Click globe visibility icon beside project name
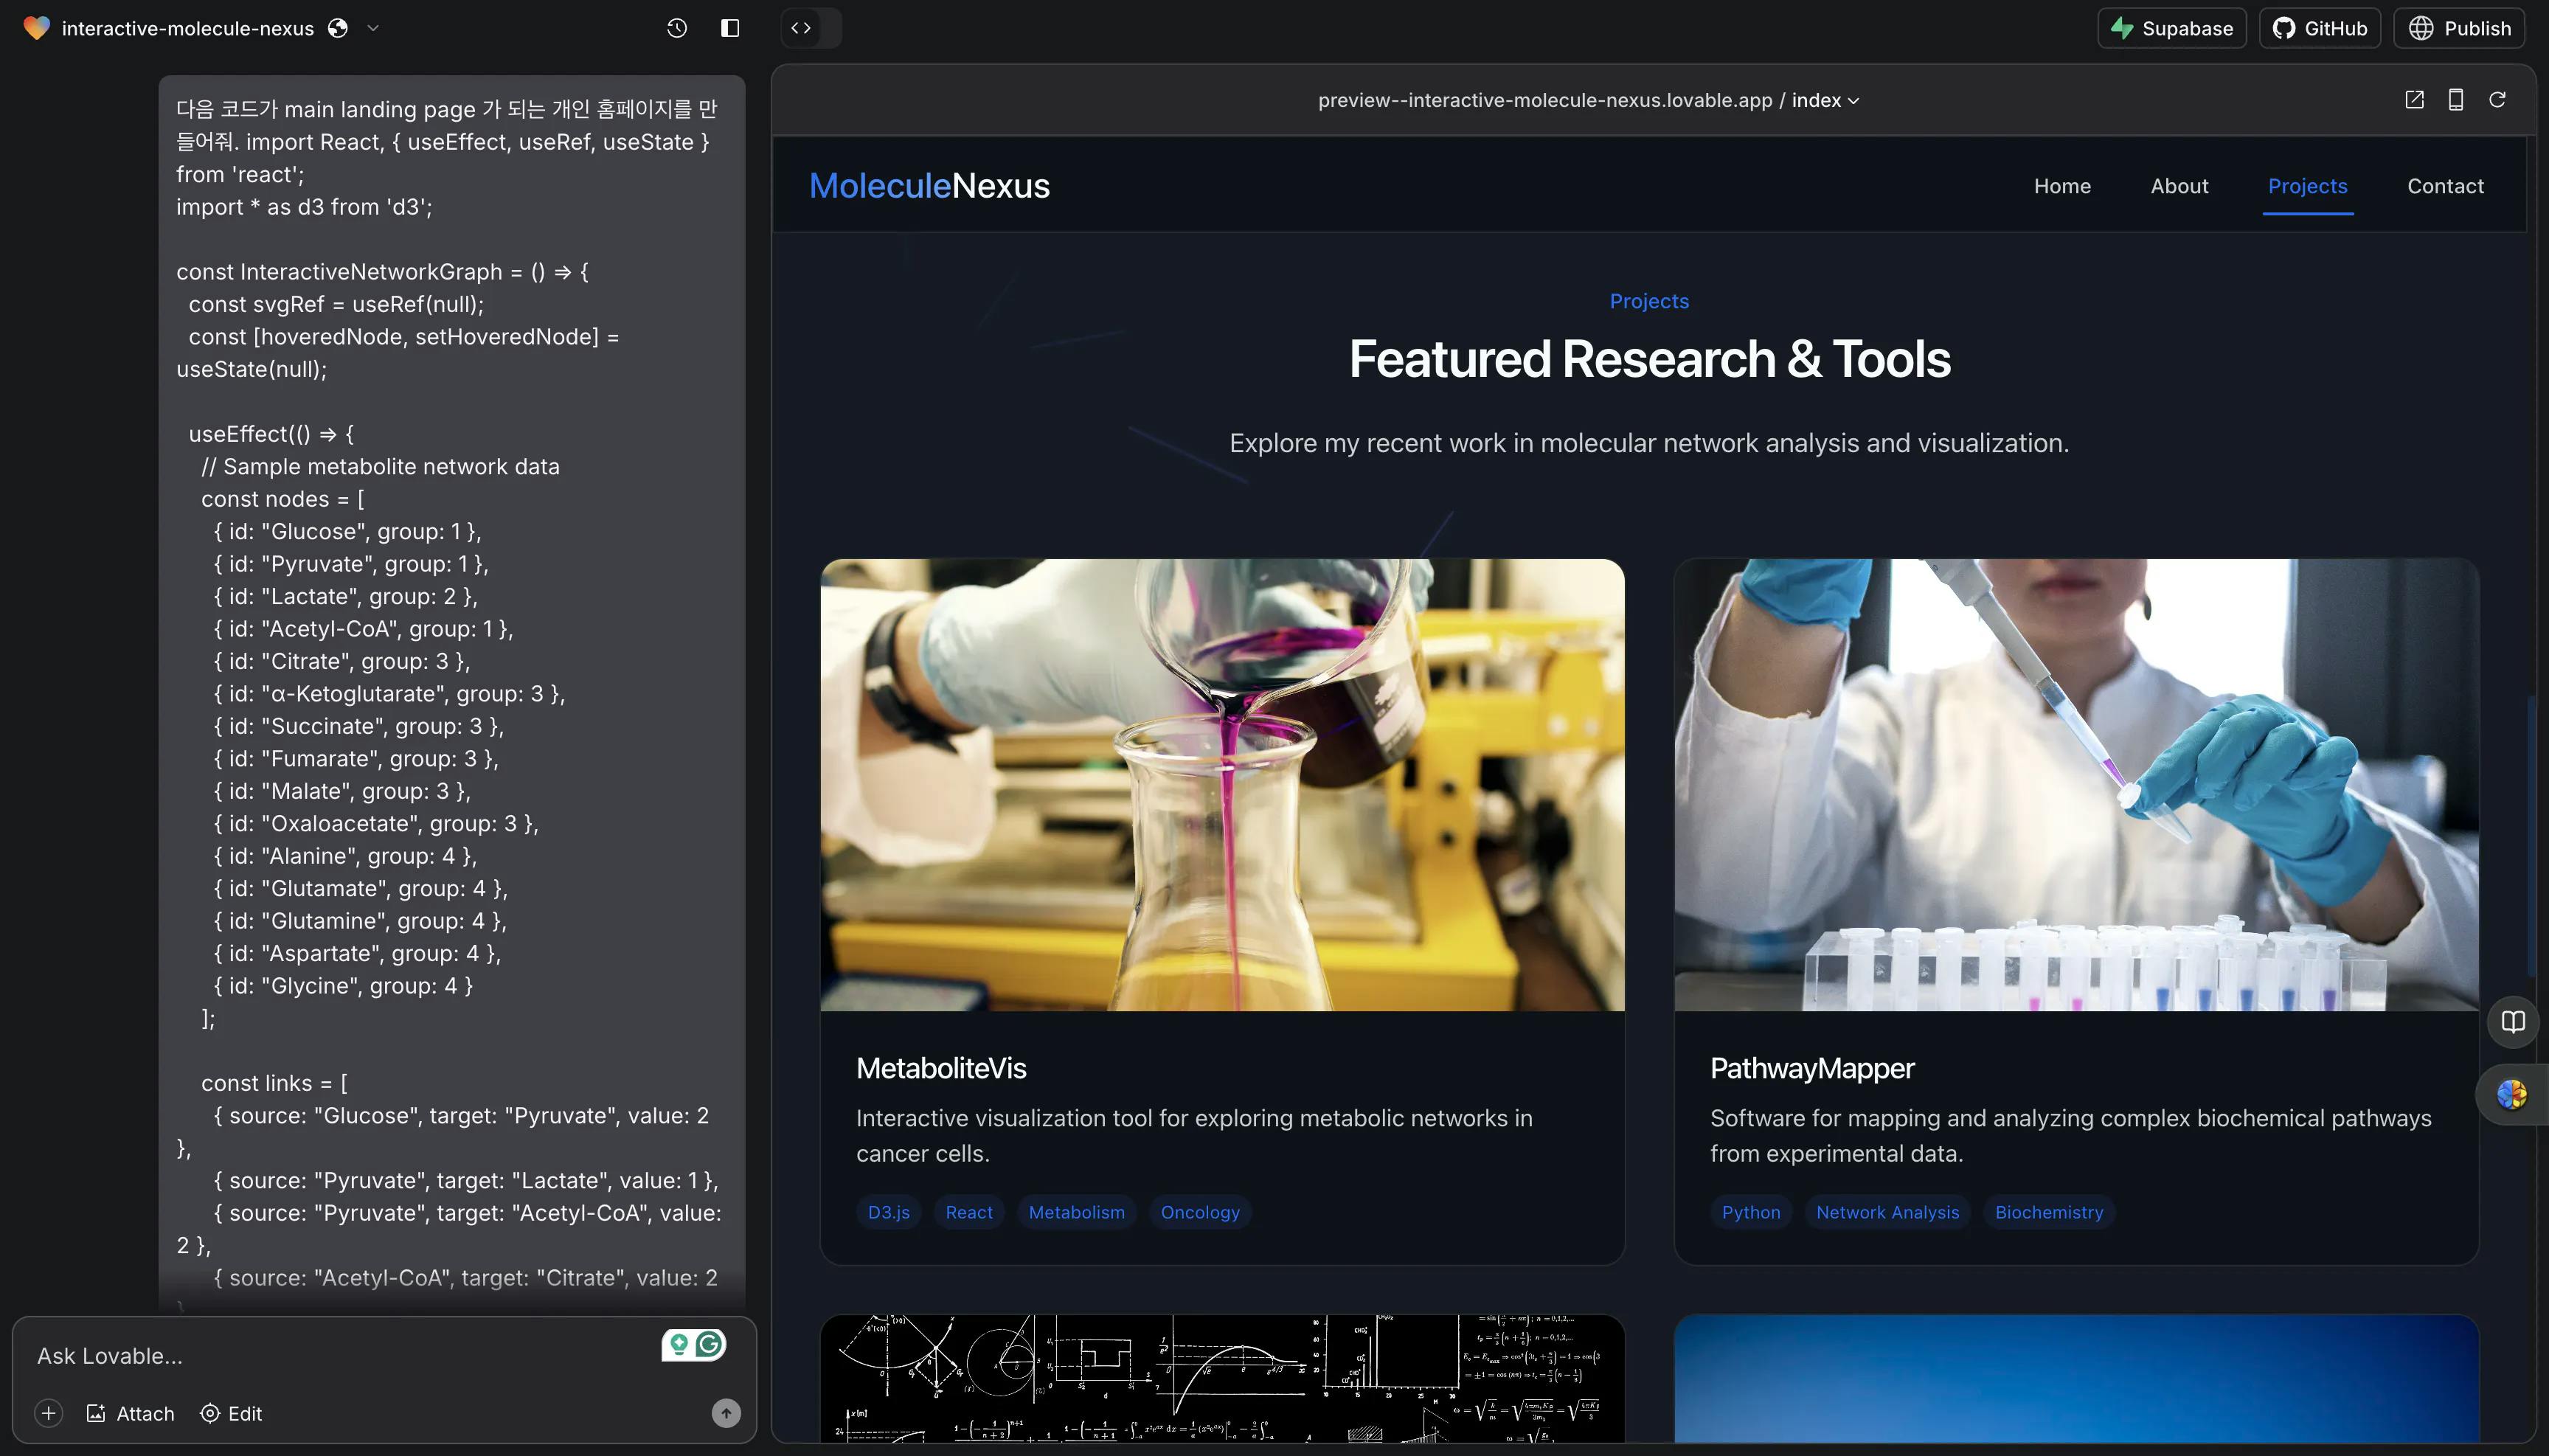 pyautogui.click(x=338, y=28)
